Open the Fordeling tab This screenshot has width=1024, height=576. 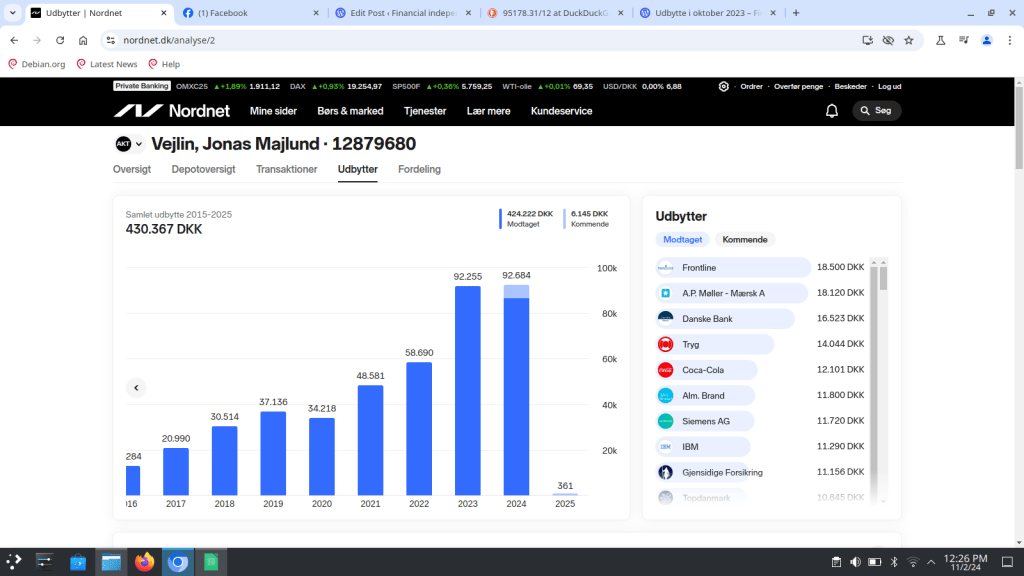[419, 169]
